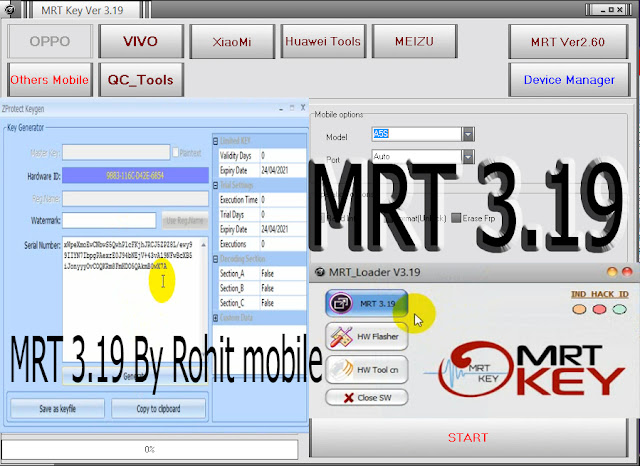Screen dimensions: 640x466
Task: Click the Section_C False value
Action: pos(283,303)
